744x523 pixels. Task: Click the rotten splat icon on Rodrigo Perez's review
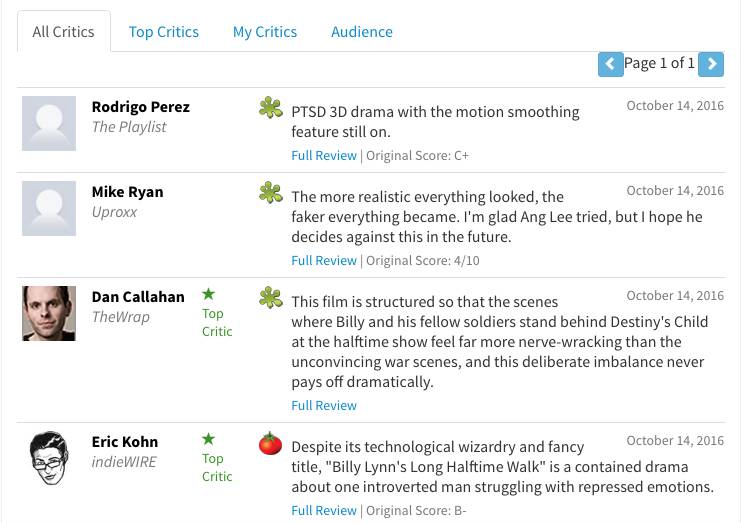(270, 108)
